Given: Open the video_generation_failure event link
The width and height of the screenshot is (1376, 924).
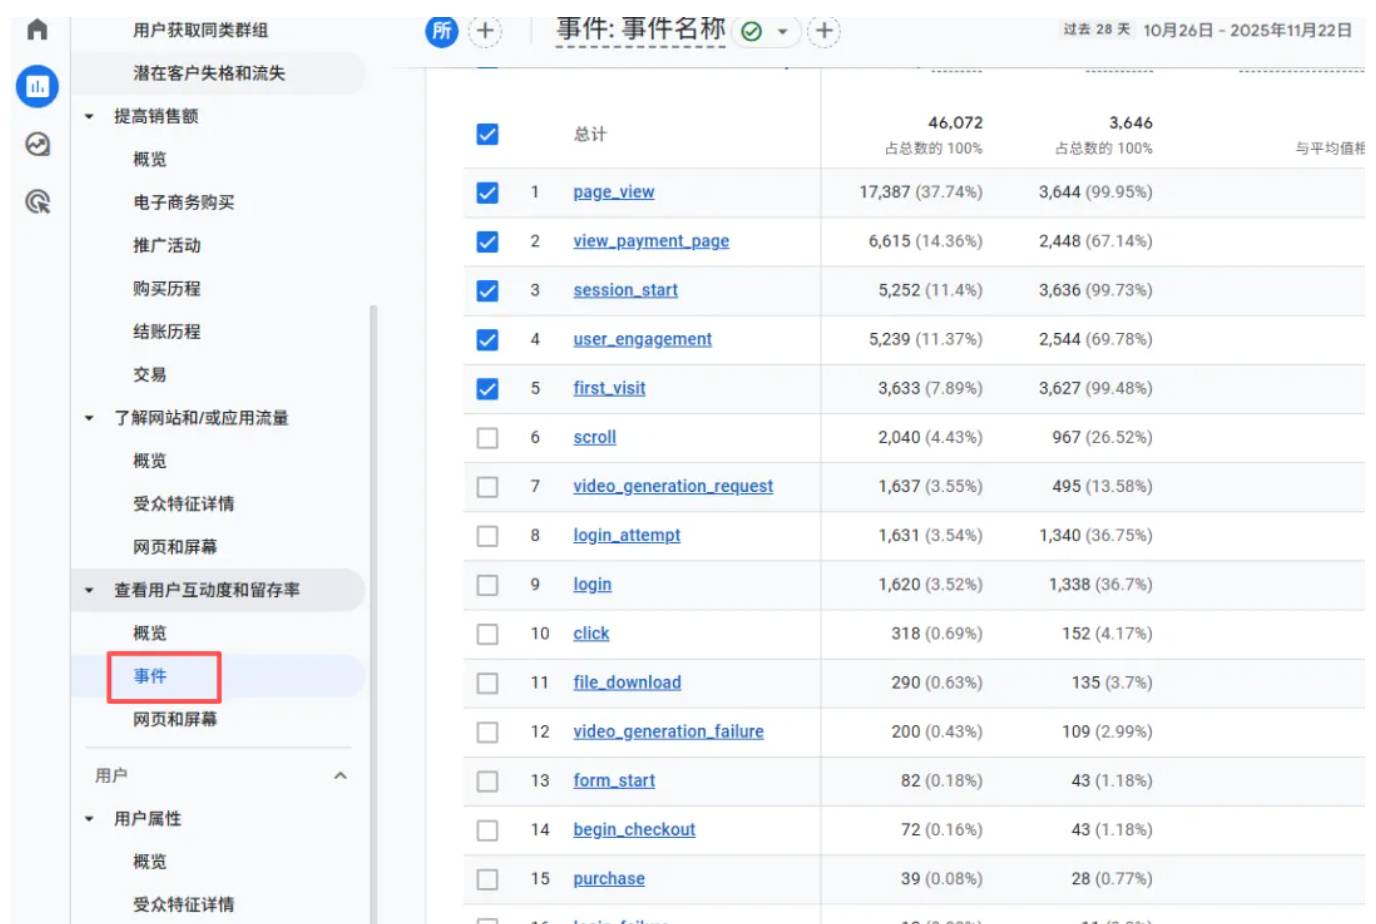Looking at the screenshot, I should pos(668,731).
